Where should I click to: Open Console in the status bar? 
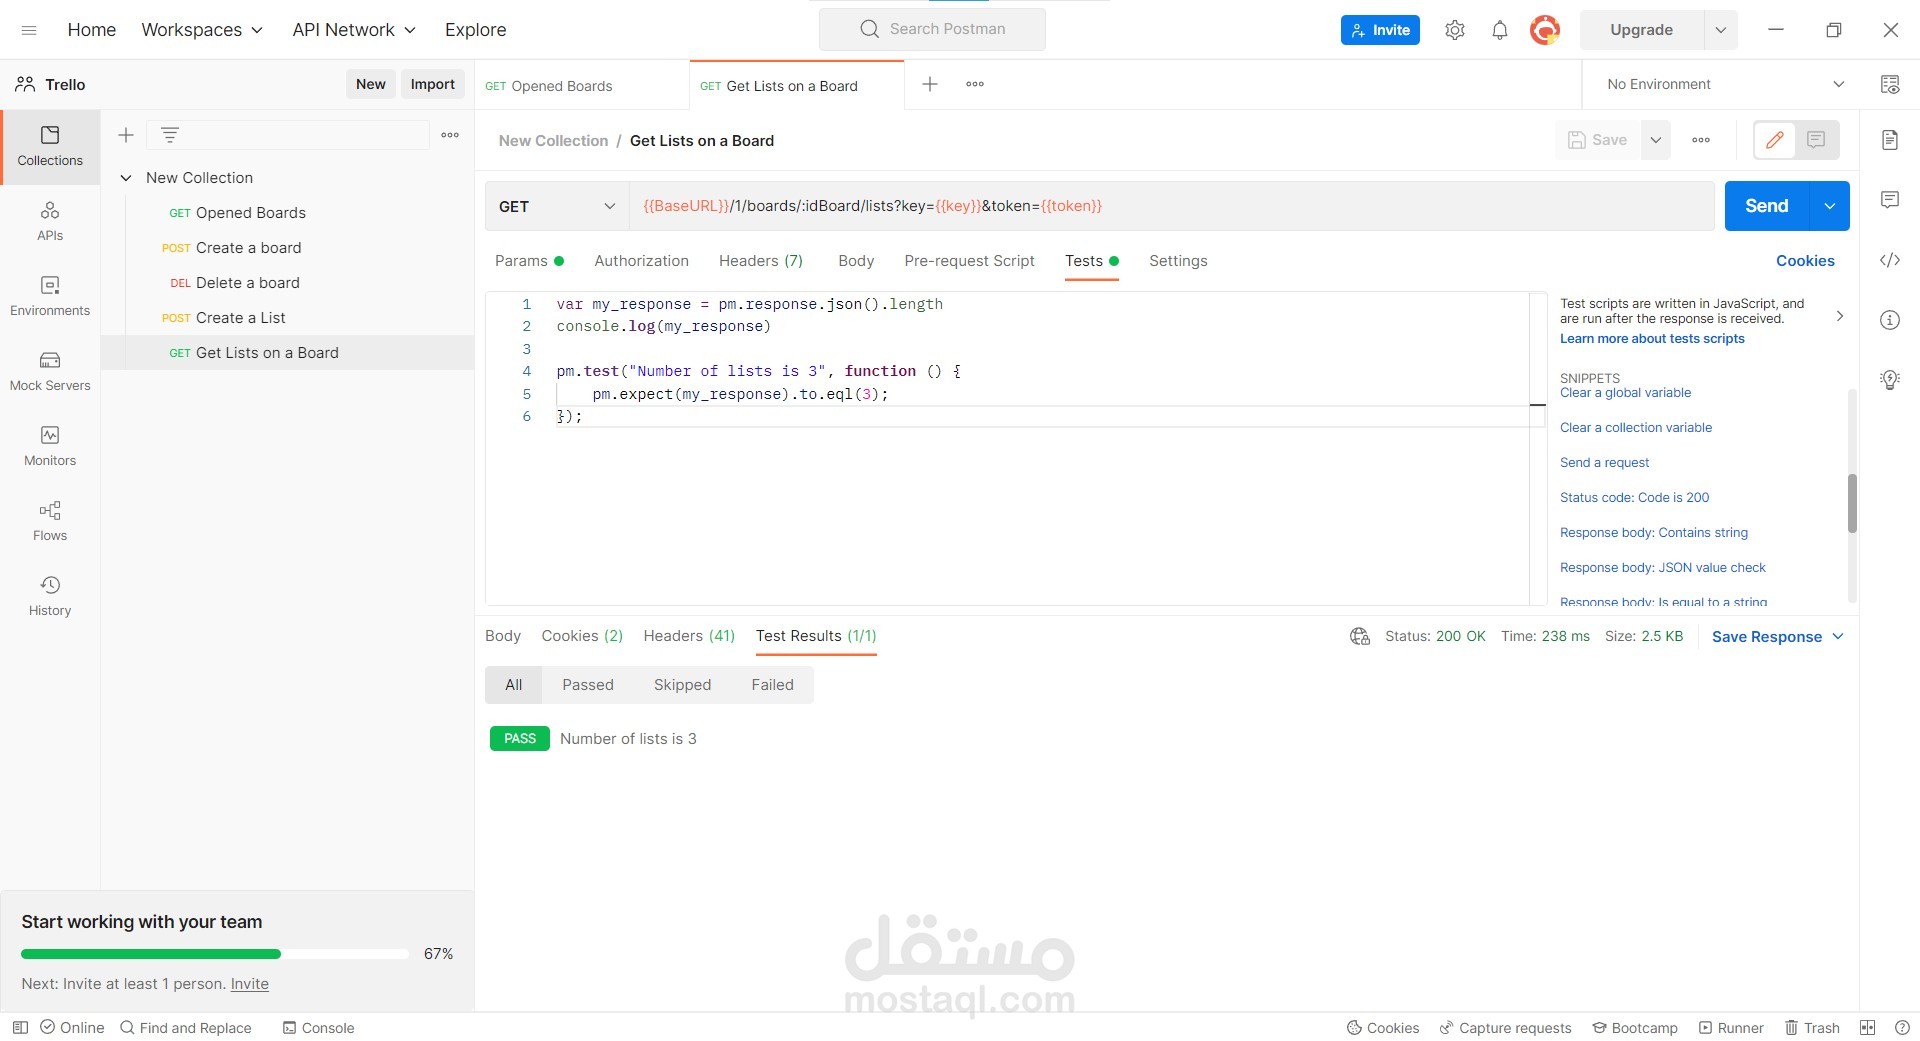[x=318, y=1027]
